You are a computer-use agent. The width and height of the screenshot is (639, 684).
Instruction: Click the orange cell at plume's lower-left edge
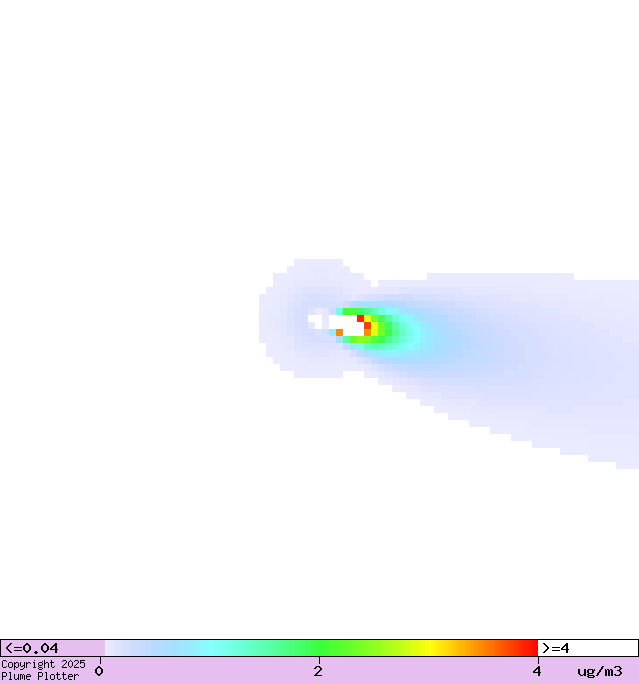click(x=339, y=332)
